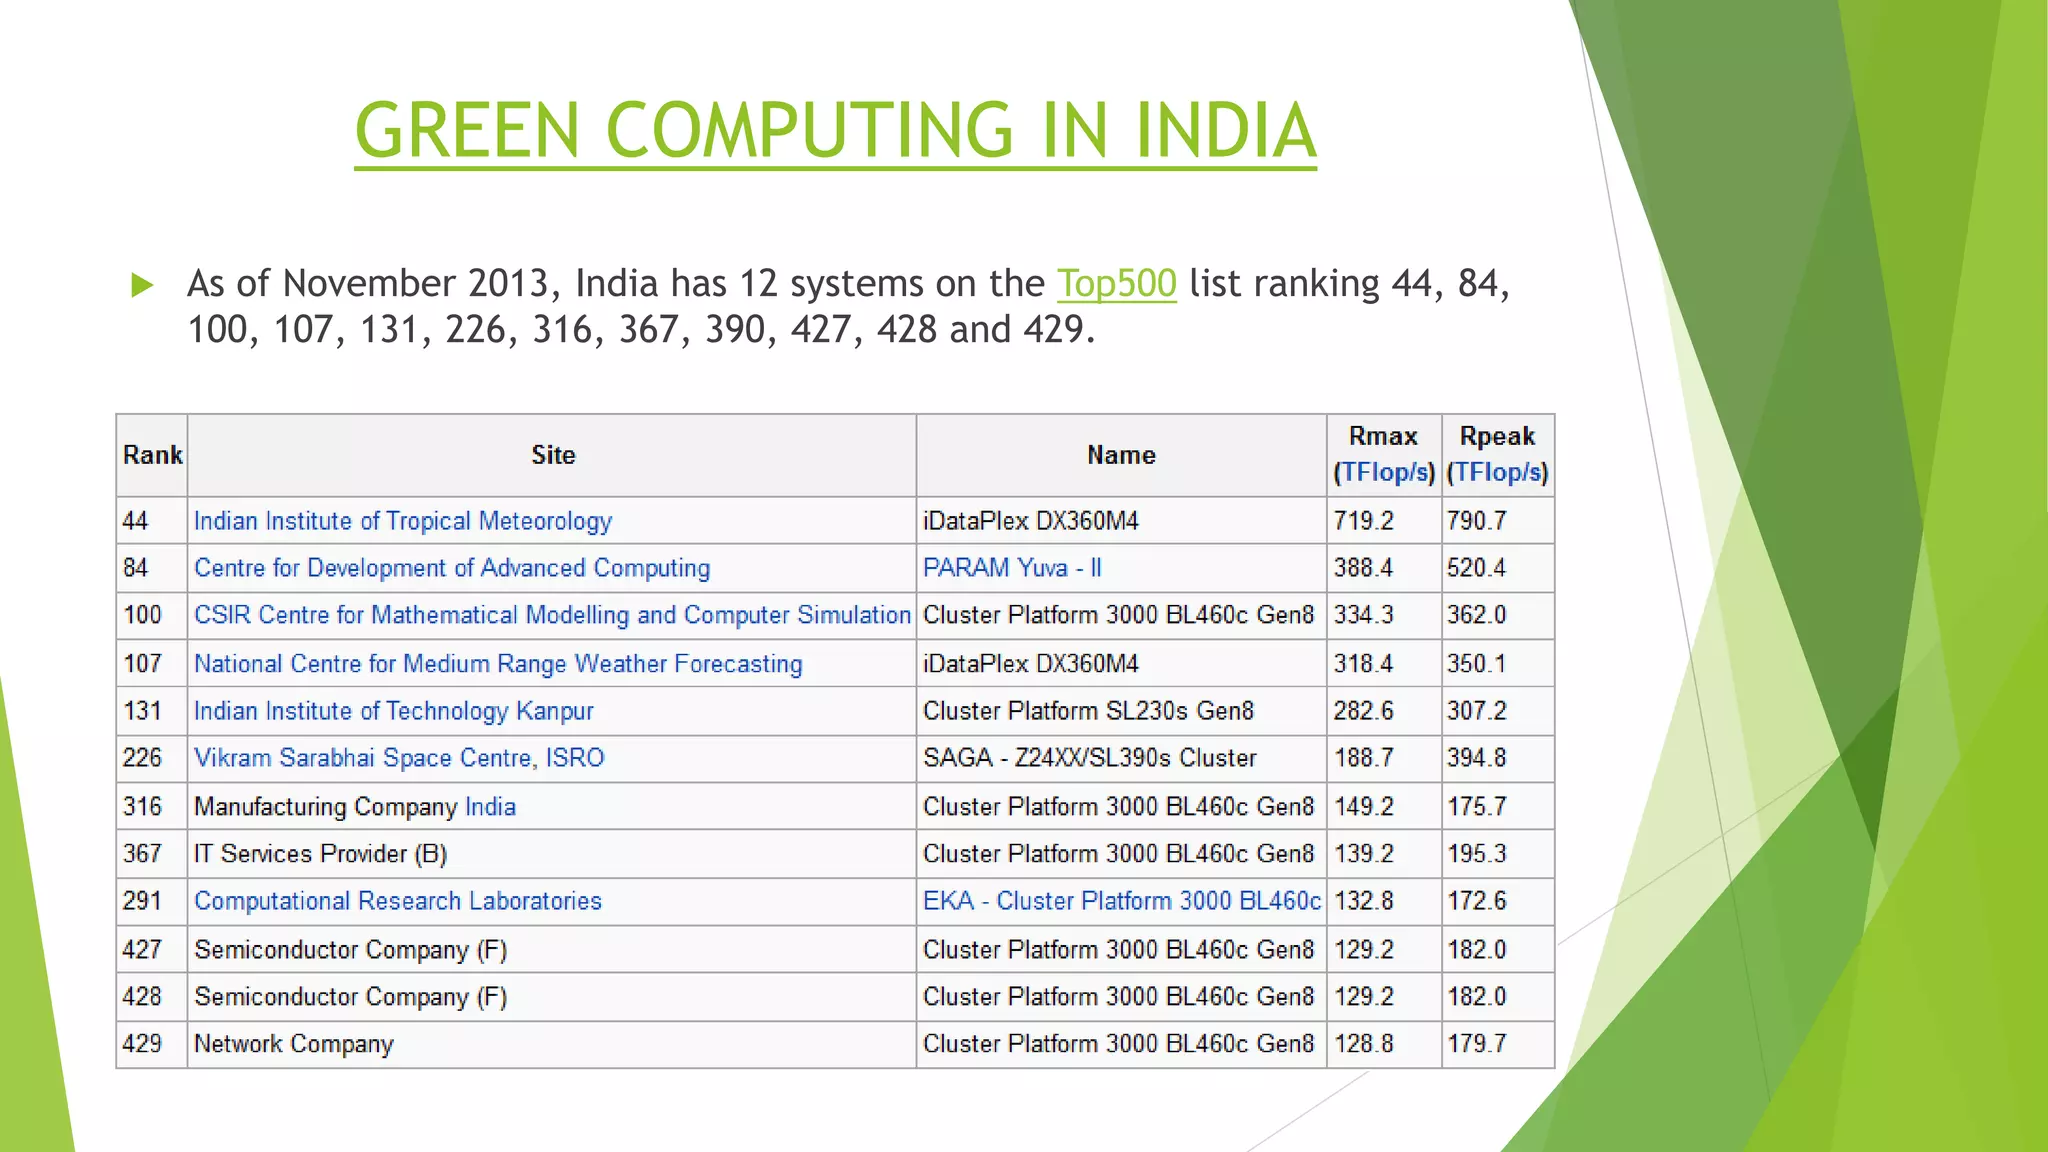Click Rpeak value 307.2
Image resolution: width=2048 pixels, height=1152 pixels.
(1476, 711)
